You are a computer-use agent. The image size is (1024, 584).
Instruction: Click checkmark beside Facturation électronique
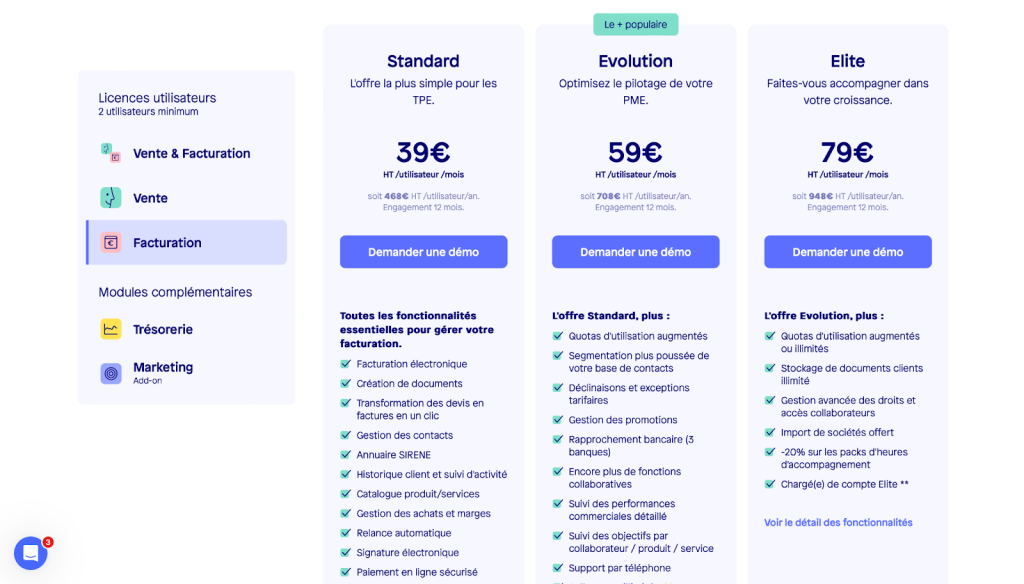[345, 364]
